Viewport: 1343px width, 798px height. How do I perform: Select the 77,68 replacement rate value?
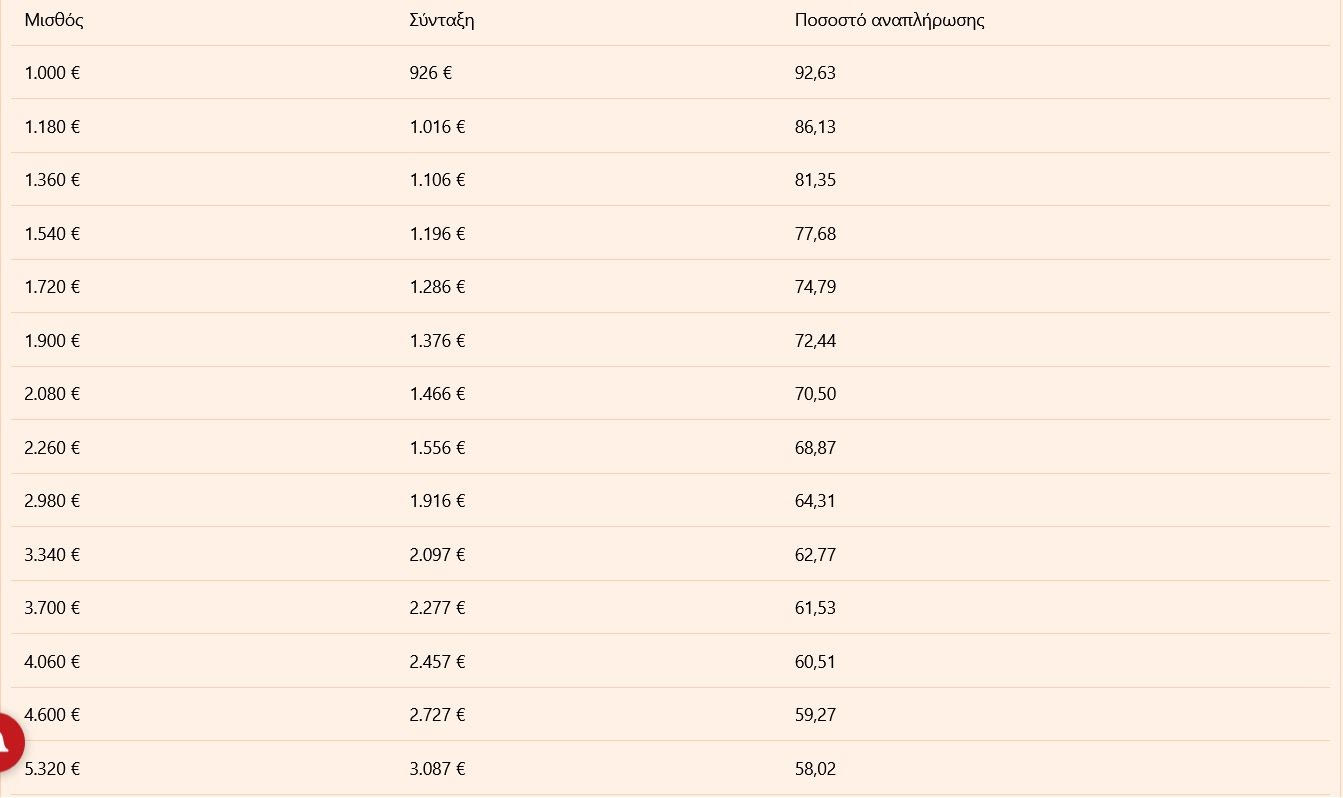[x=815, y=234]
